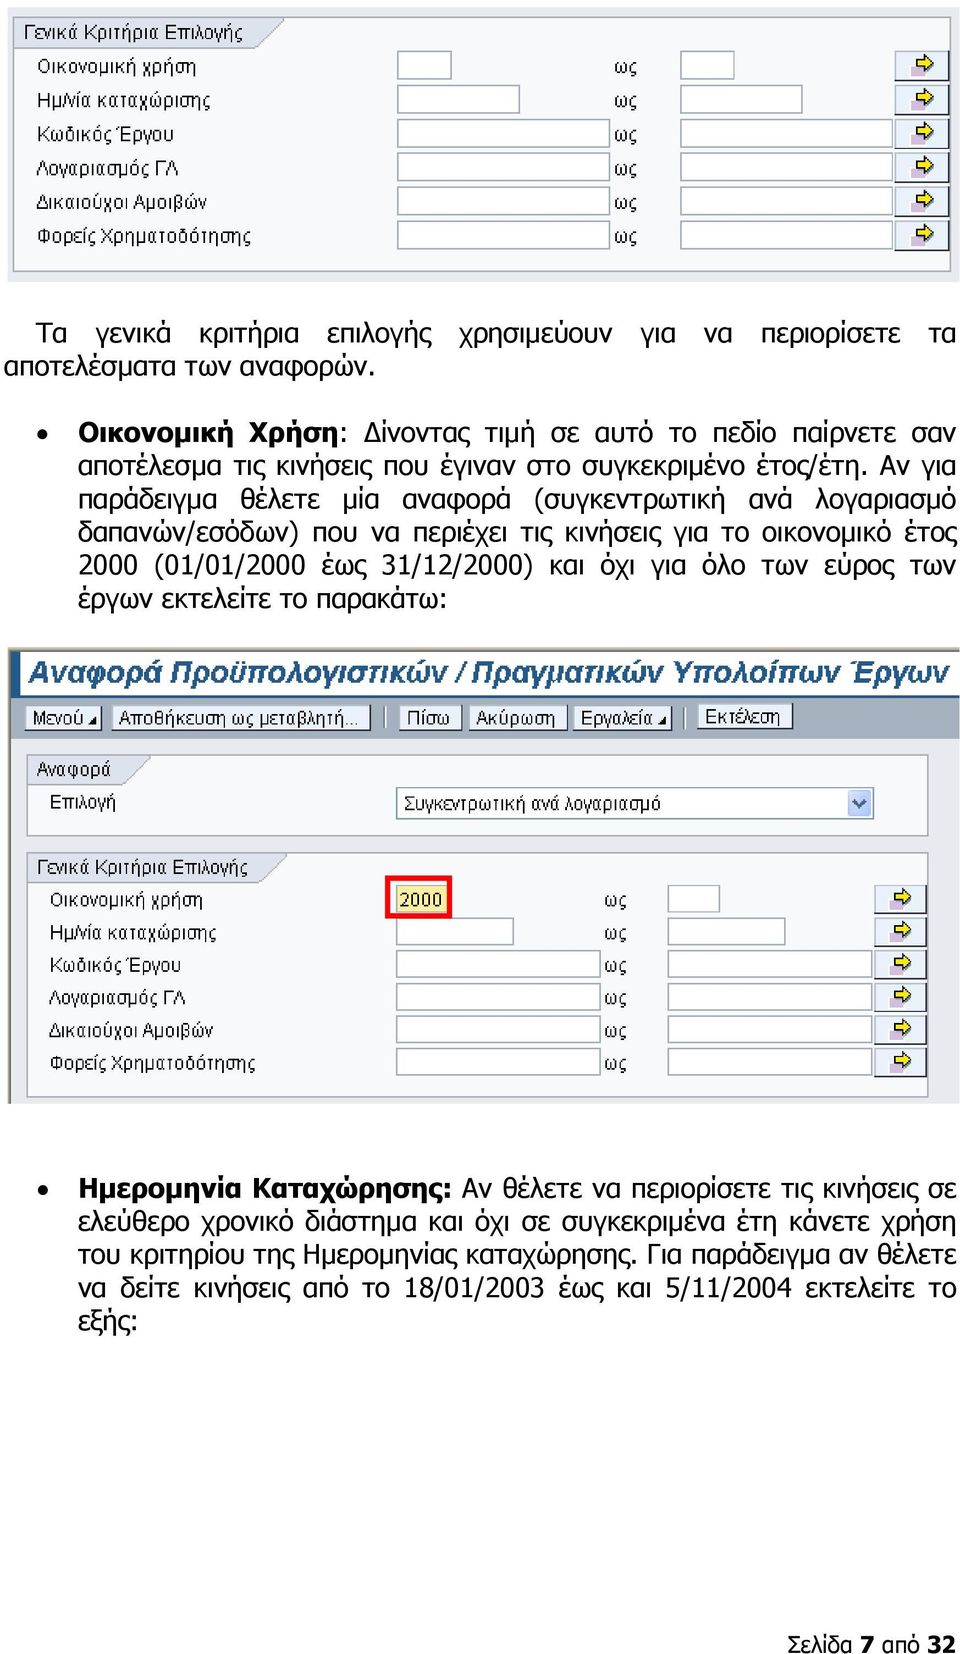Select the Οικονομική χρήση field containing 2000

(420, 899)
